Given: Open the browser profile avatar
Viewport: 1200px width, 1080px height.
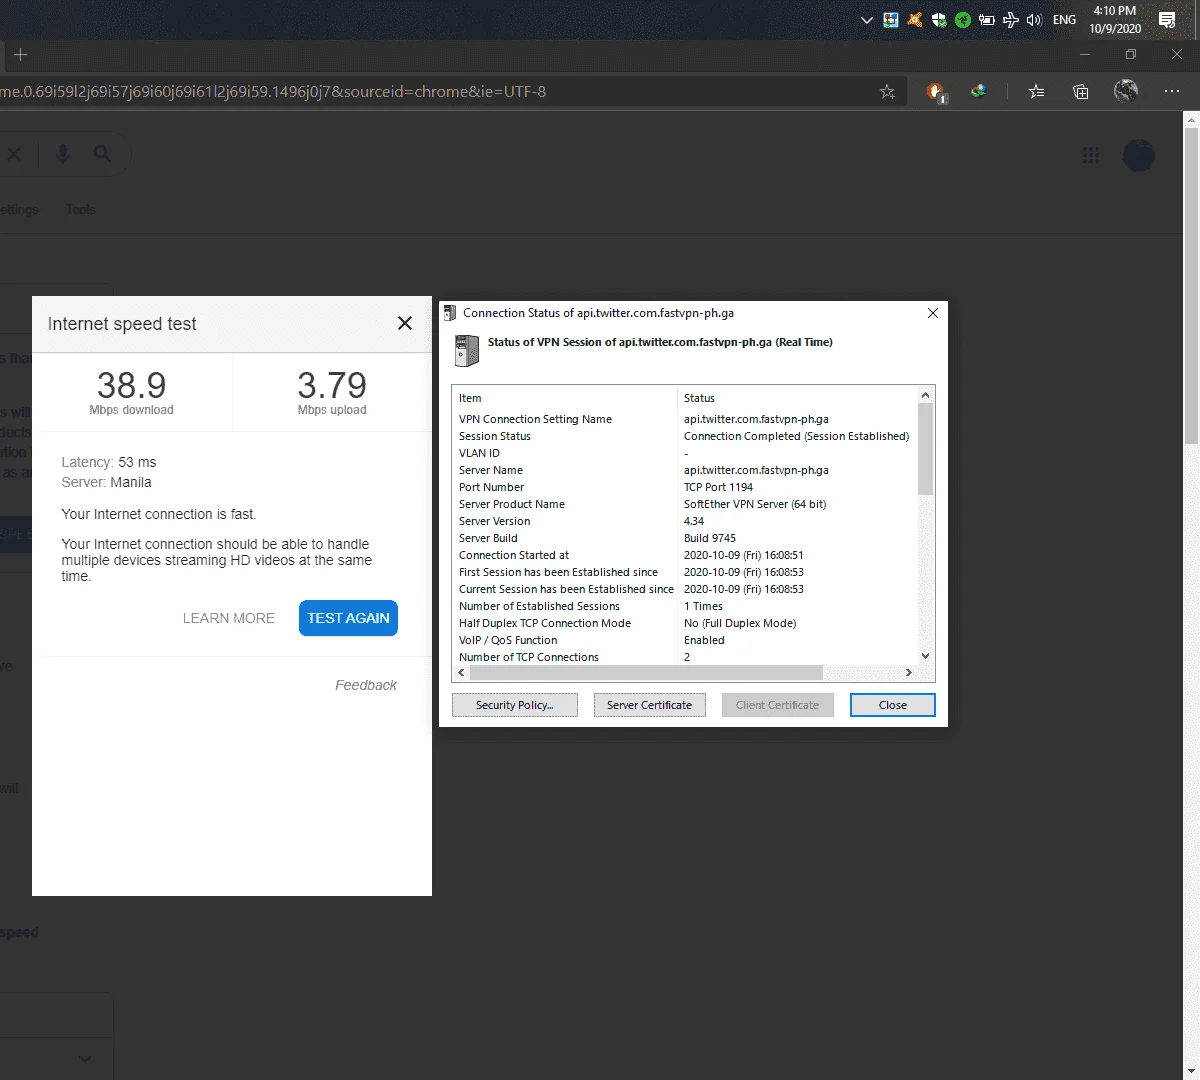Looking at the screenshot, I should (1126, 91).
